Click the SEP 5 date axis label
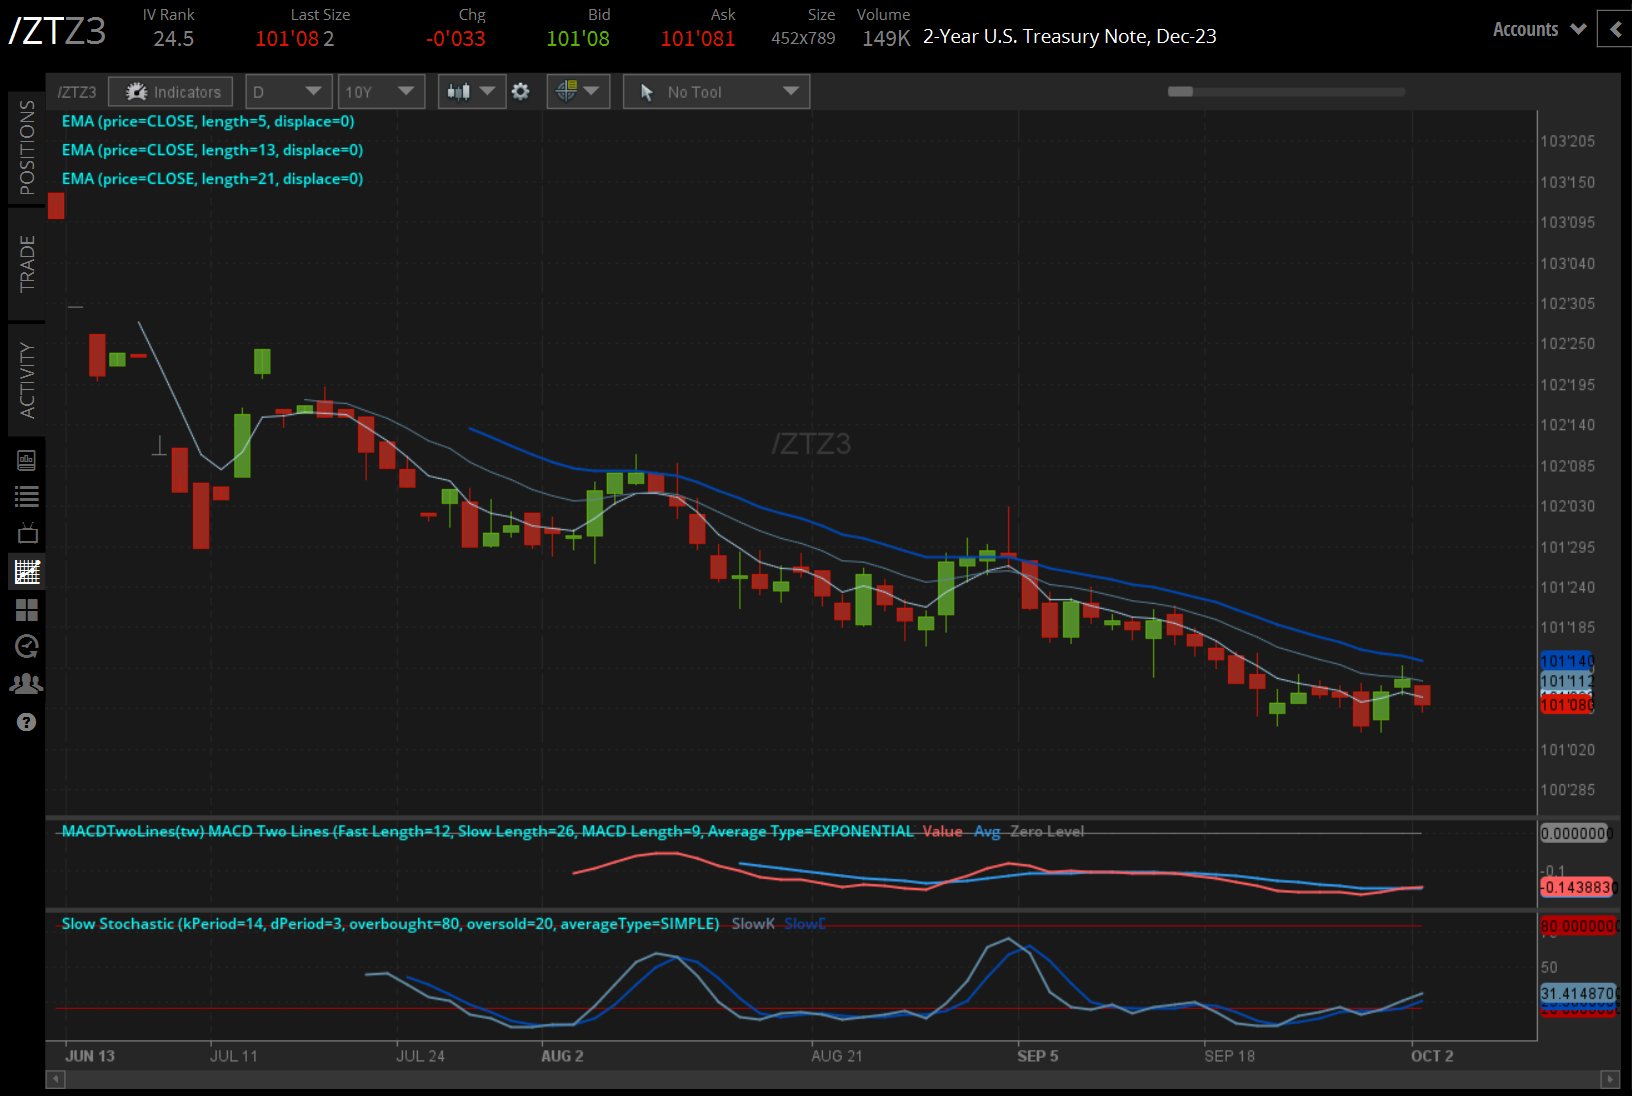Screen dimensions: 1632x1096 1038,1056
